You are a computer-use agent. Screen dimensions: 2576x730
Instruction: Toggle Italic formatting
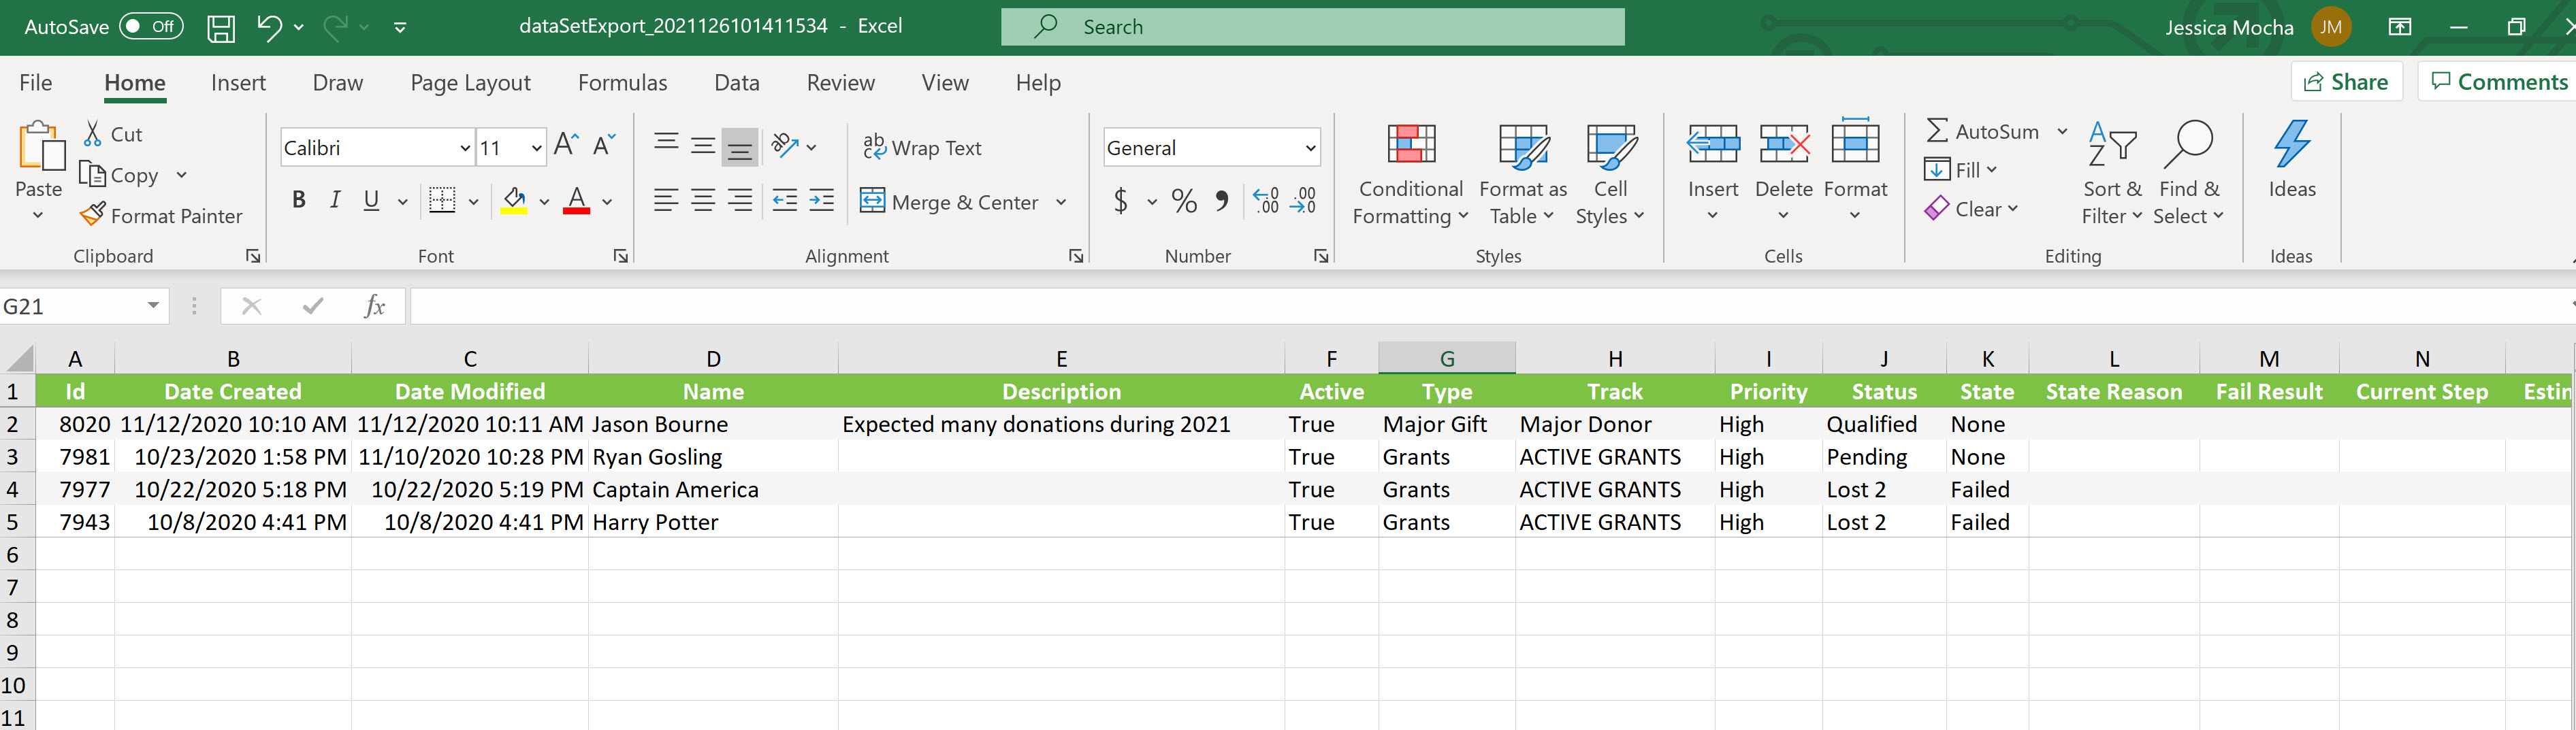335,201
